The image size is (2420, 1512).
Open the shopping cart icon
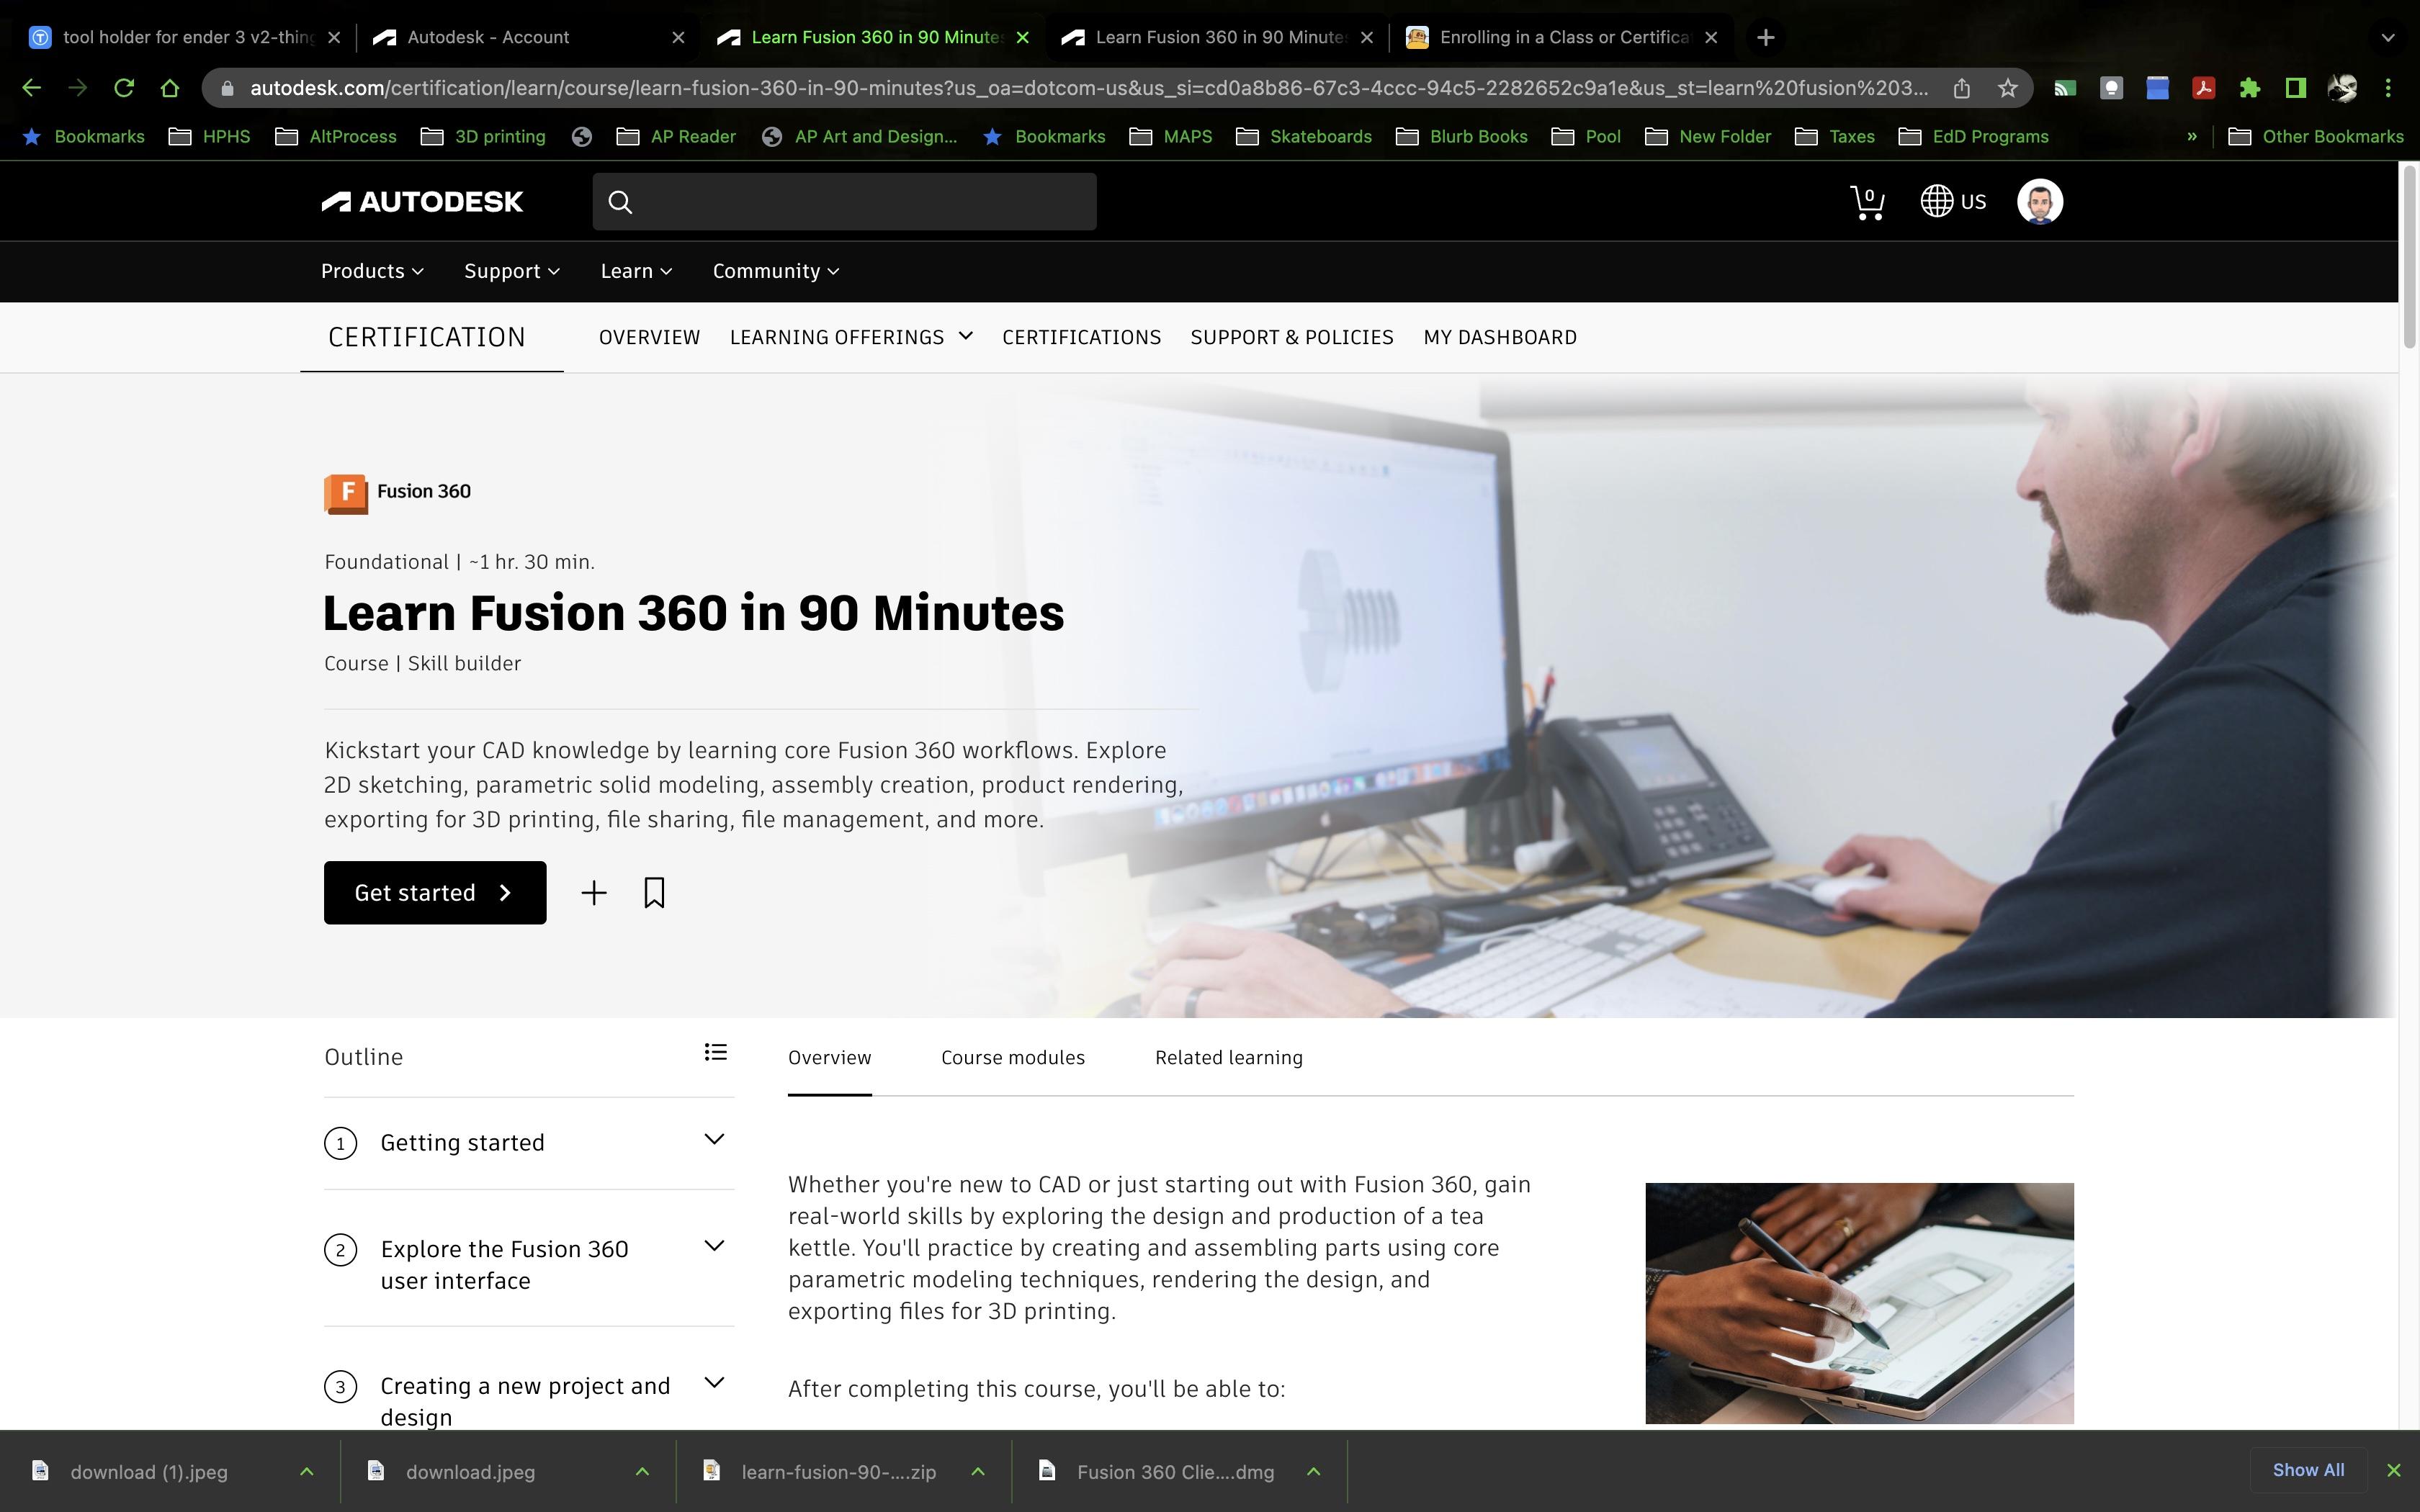tap(1866, 202)
